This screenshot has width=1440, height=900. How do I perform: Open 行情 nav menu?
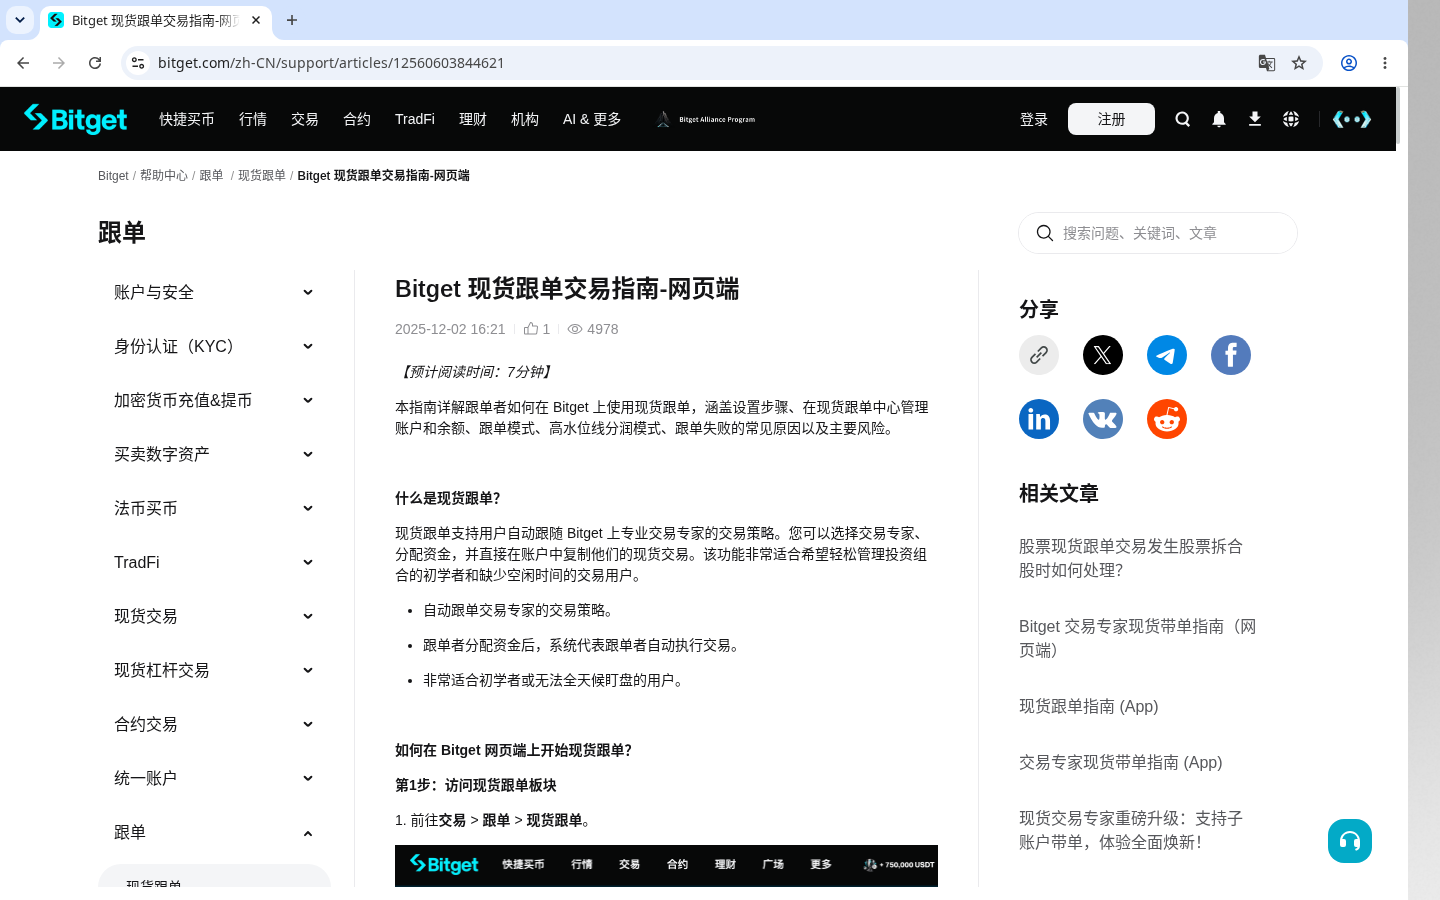click(x=253, y=119)
